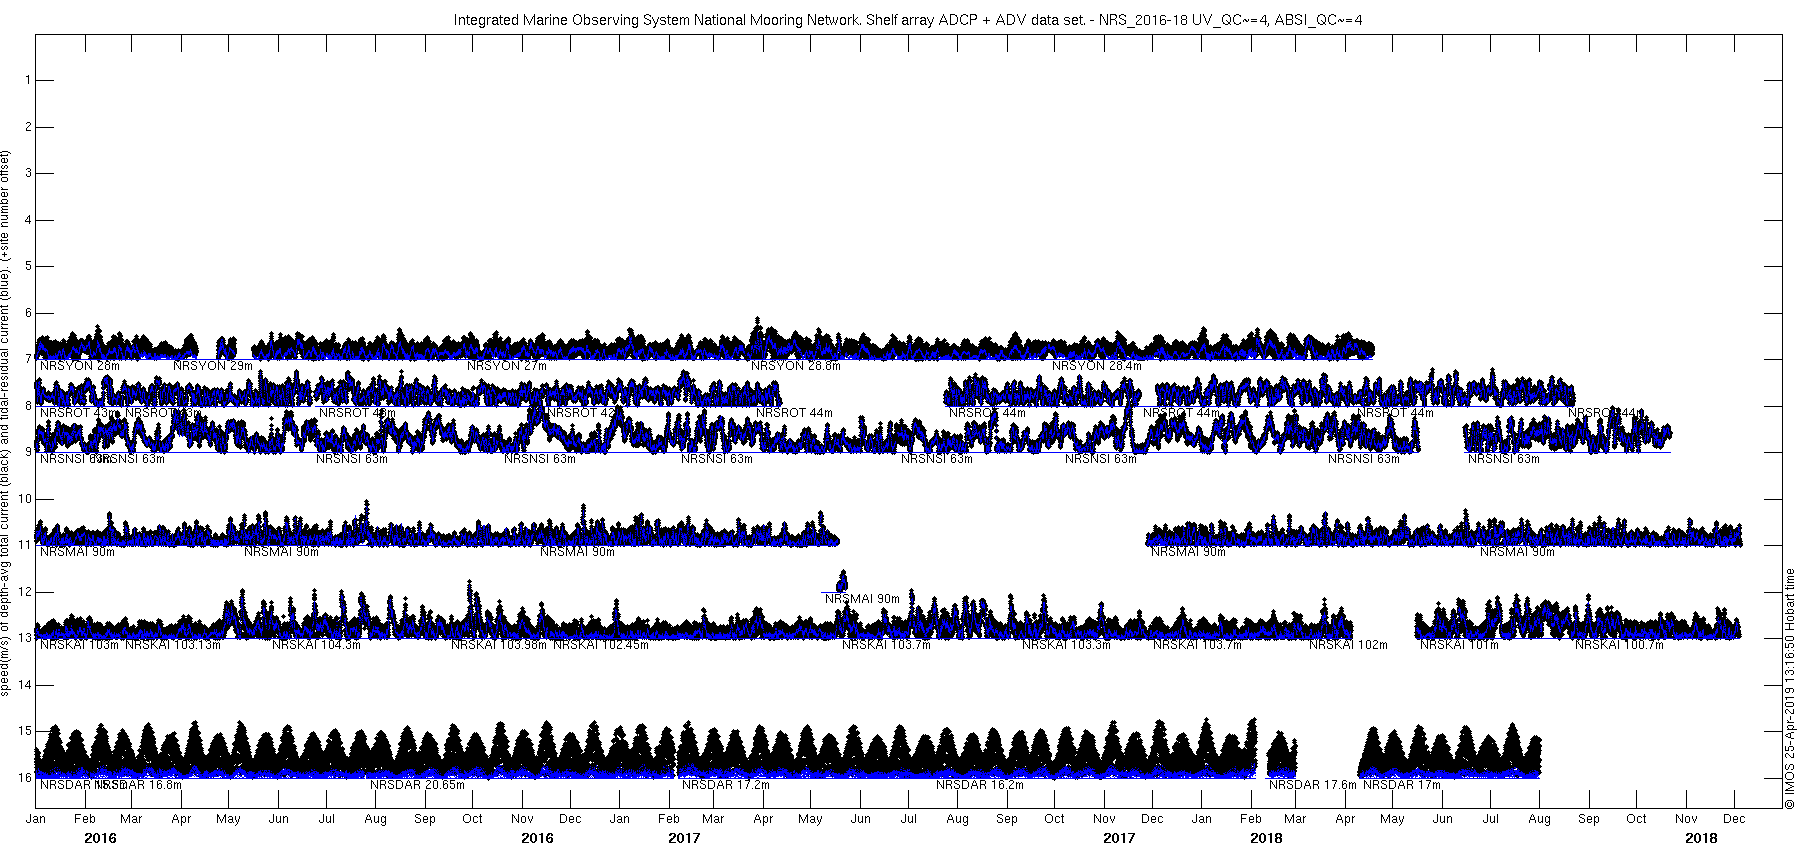
Task: Select the 'NRSYON 28m' deployment label
Action: click(80, 366)
